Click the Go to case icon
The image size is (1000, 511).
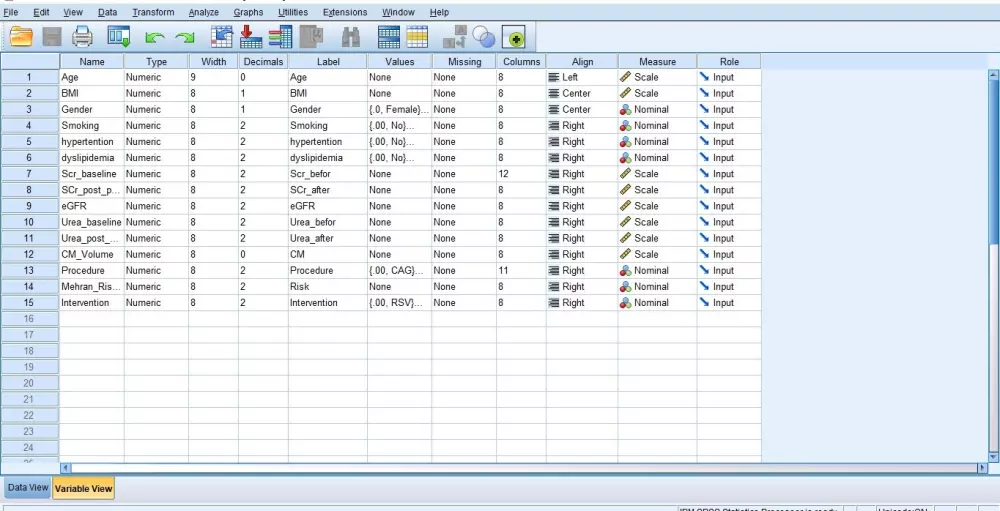coord(222,37)
